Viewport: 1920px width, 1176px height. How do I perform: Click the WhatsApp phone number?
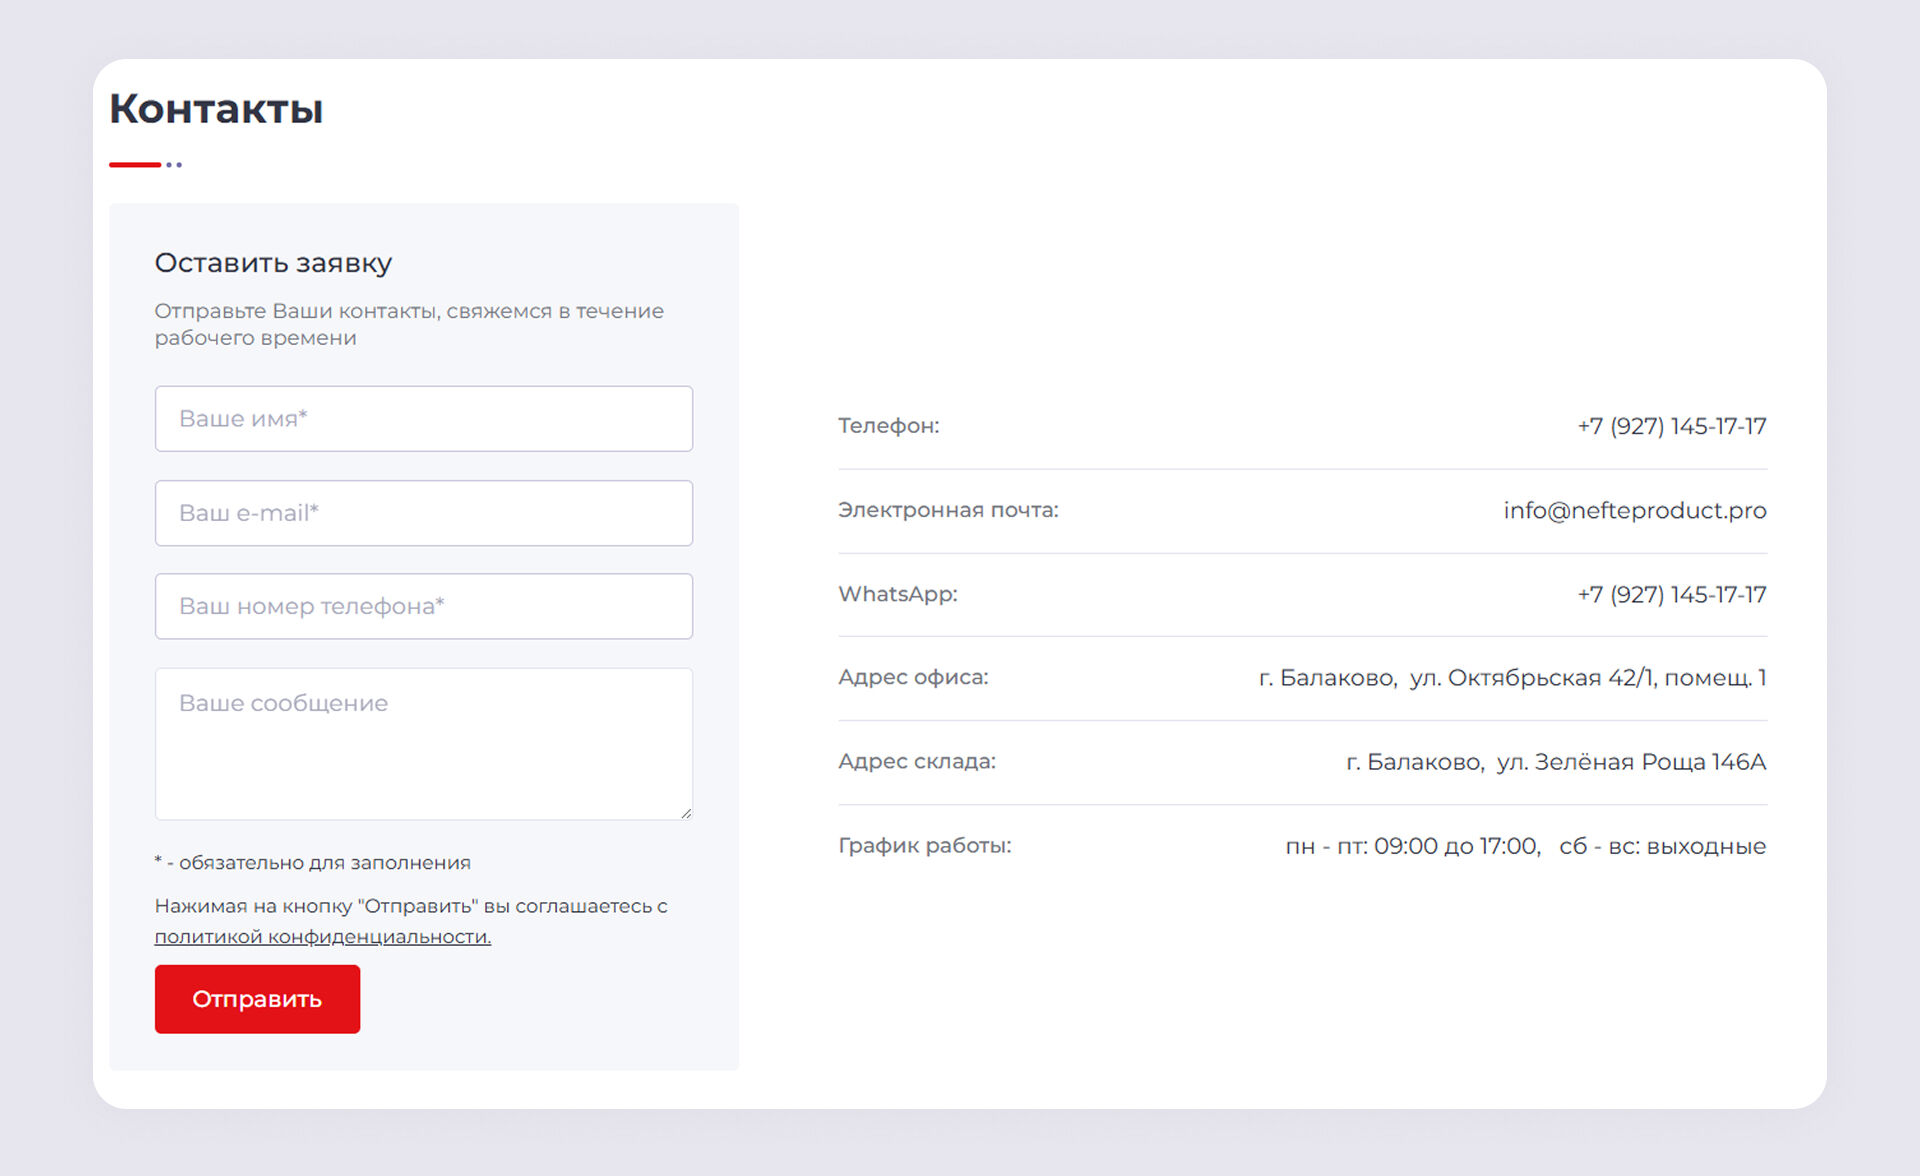1671,594
